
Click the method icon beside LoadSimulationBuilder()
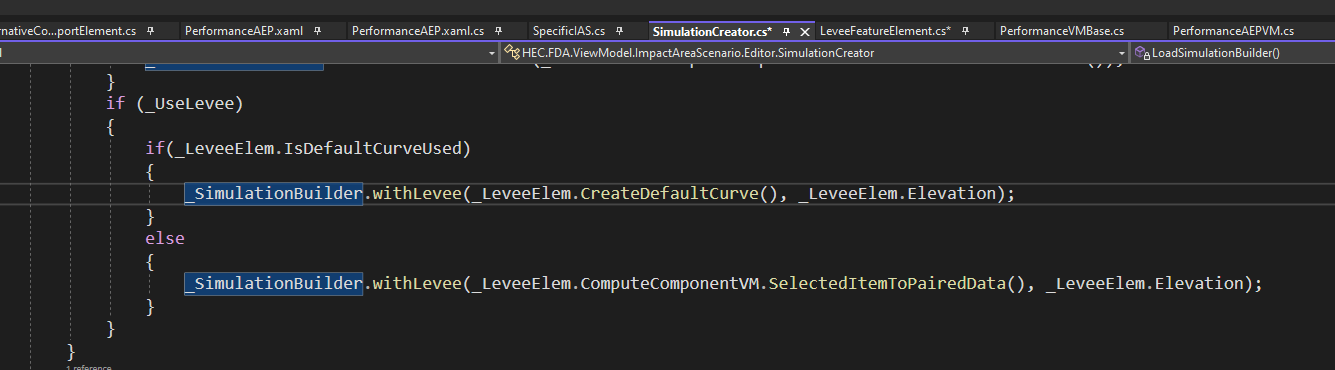click(x=1141, y=53)
